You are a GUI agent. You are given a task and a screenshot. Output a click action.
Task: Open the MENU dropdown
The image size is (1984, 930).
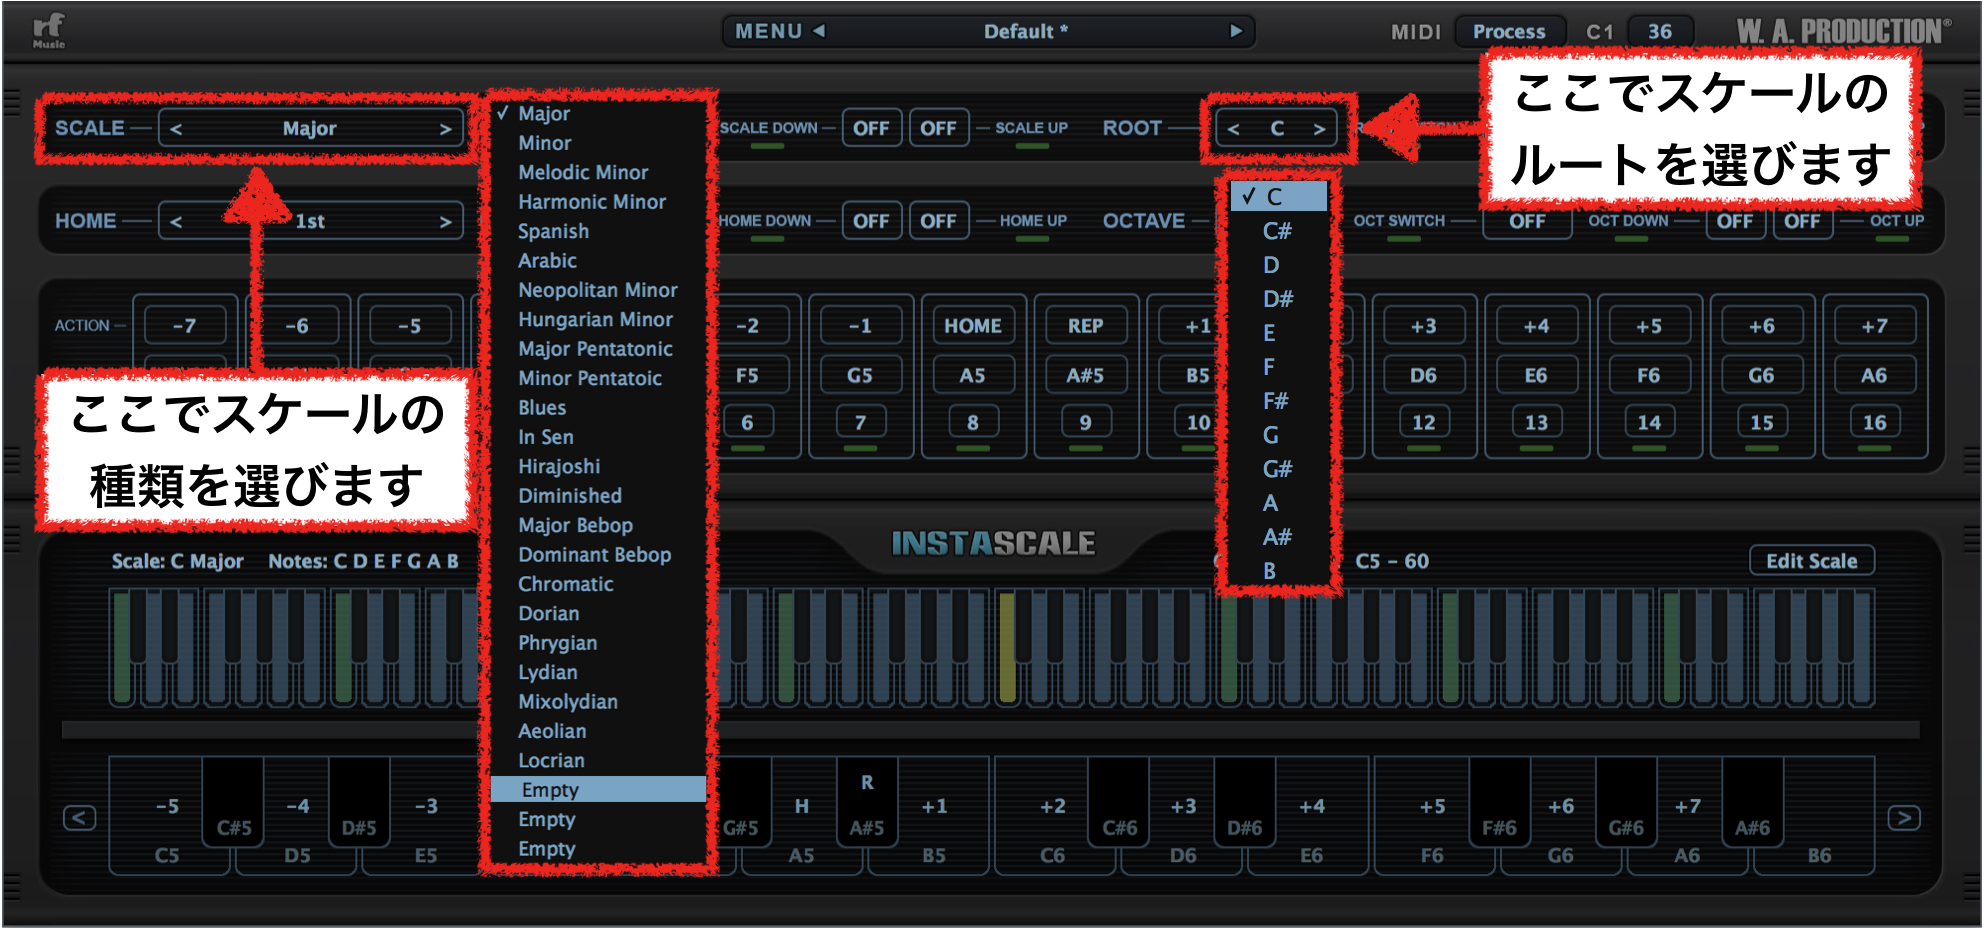coord(768,31)
